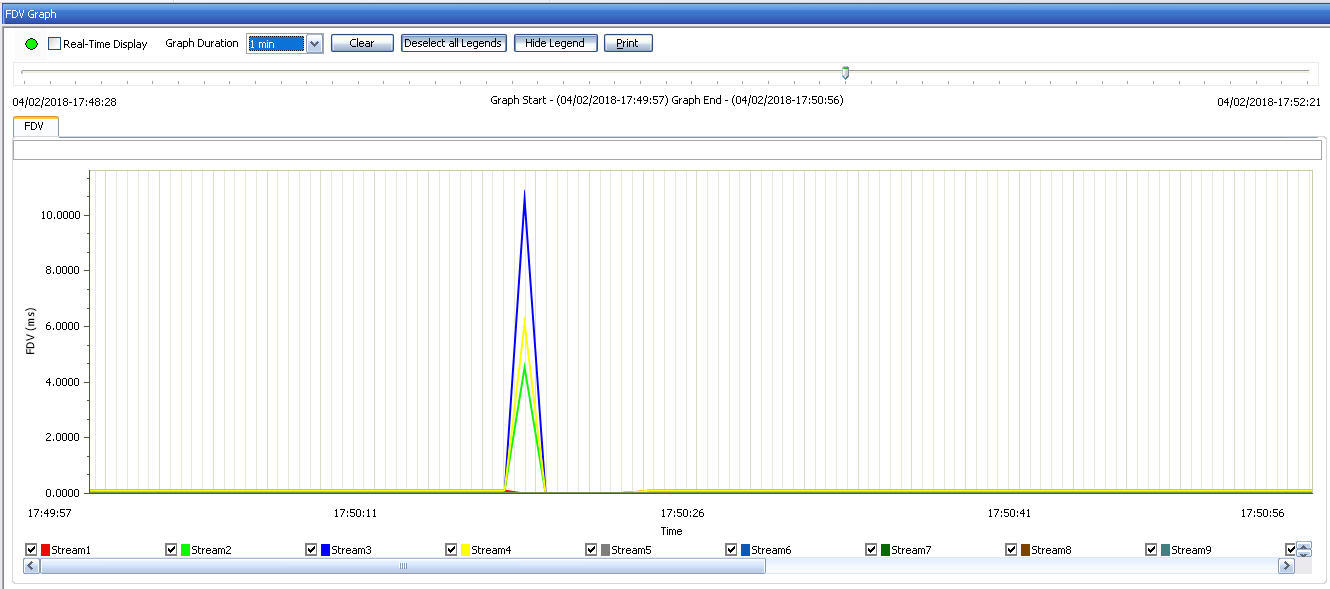The image size is (1330, 589).
Task: Click the 17:50:41 time axis label
Action: [x=1009, y=513]
